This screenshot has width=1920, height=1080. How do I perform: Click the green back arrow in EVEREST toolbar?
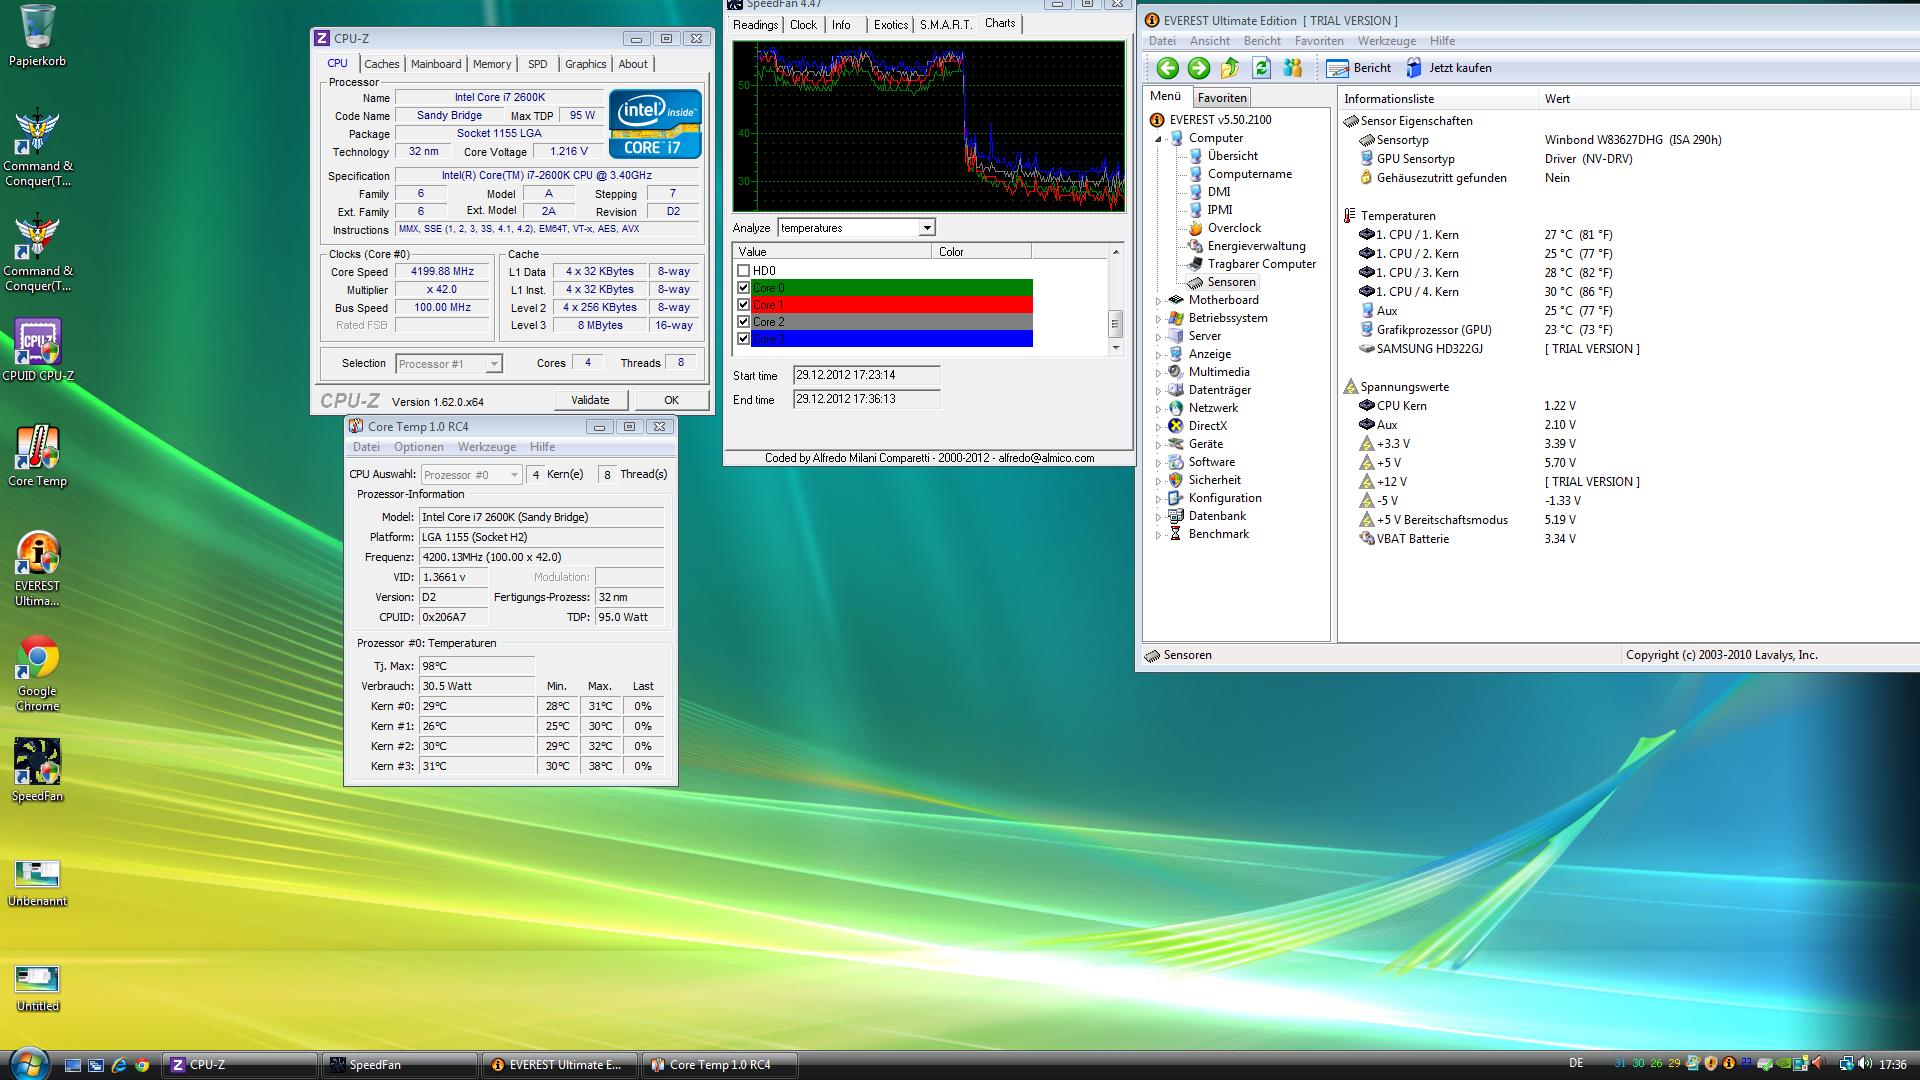point(1167,68)
